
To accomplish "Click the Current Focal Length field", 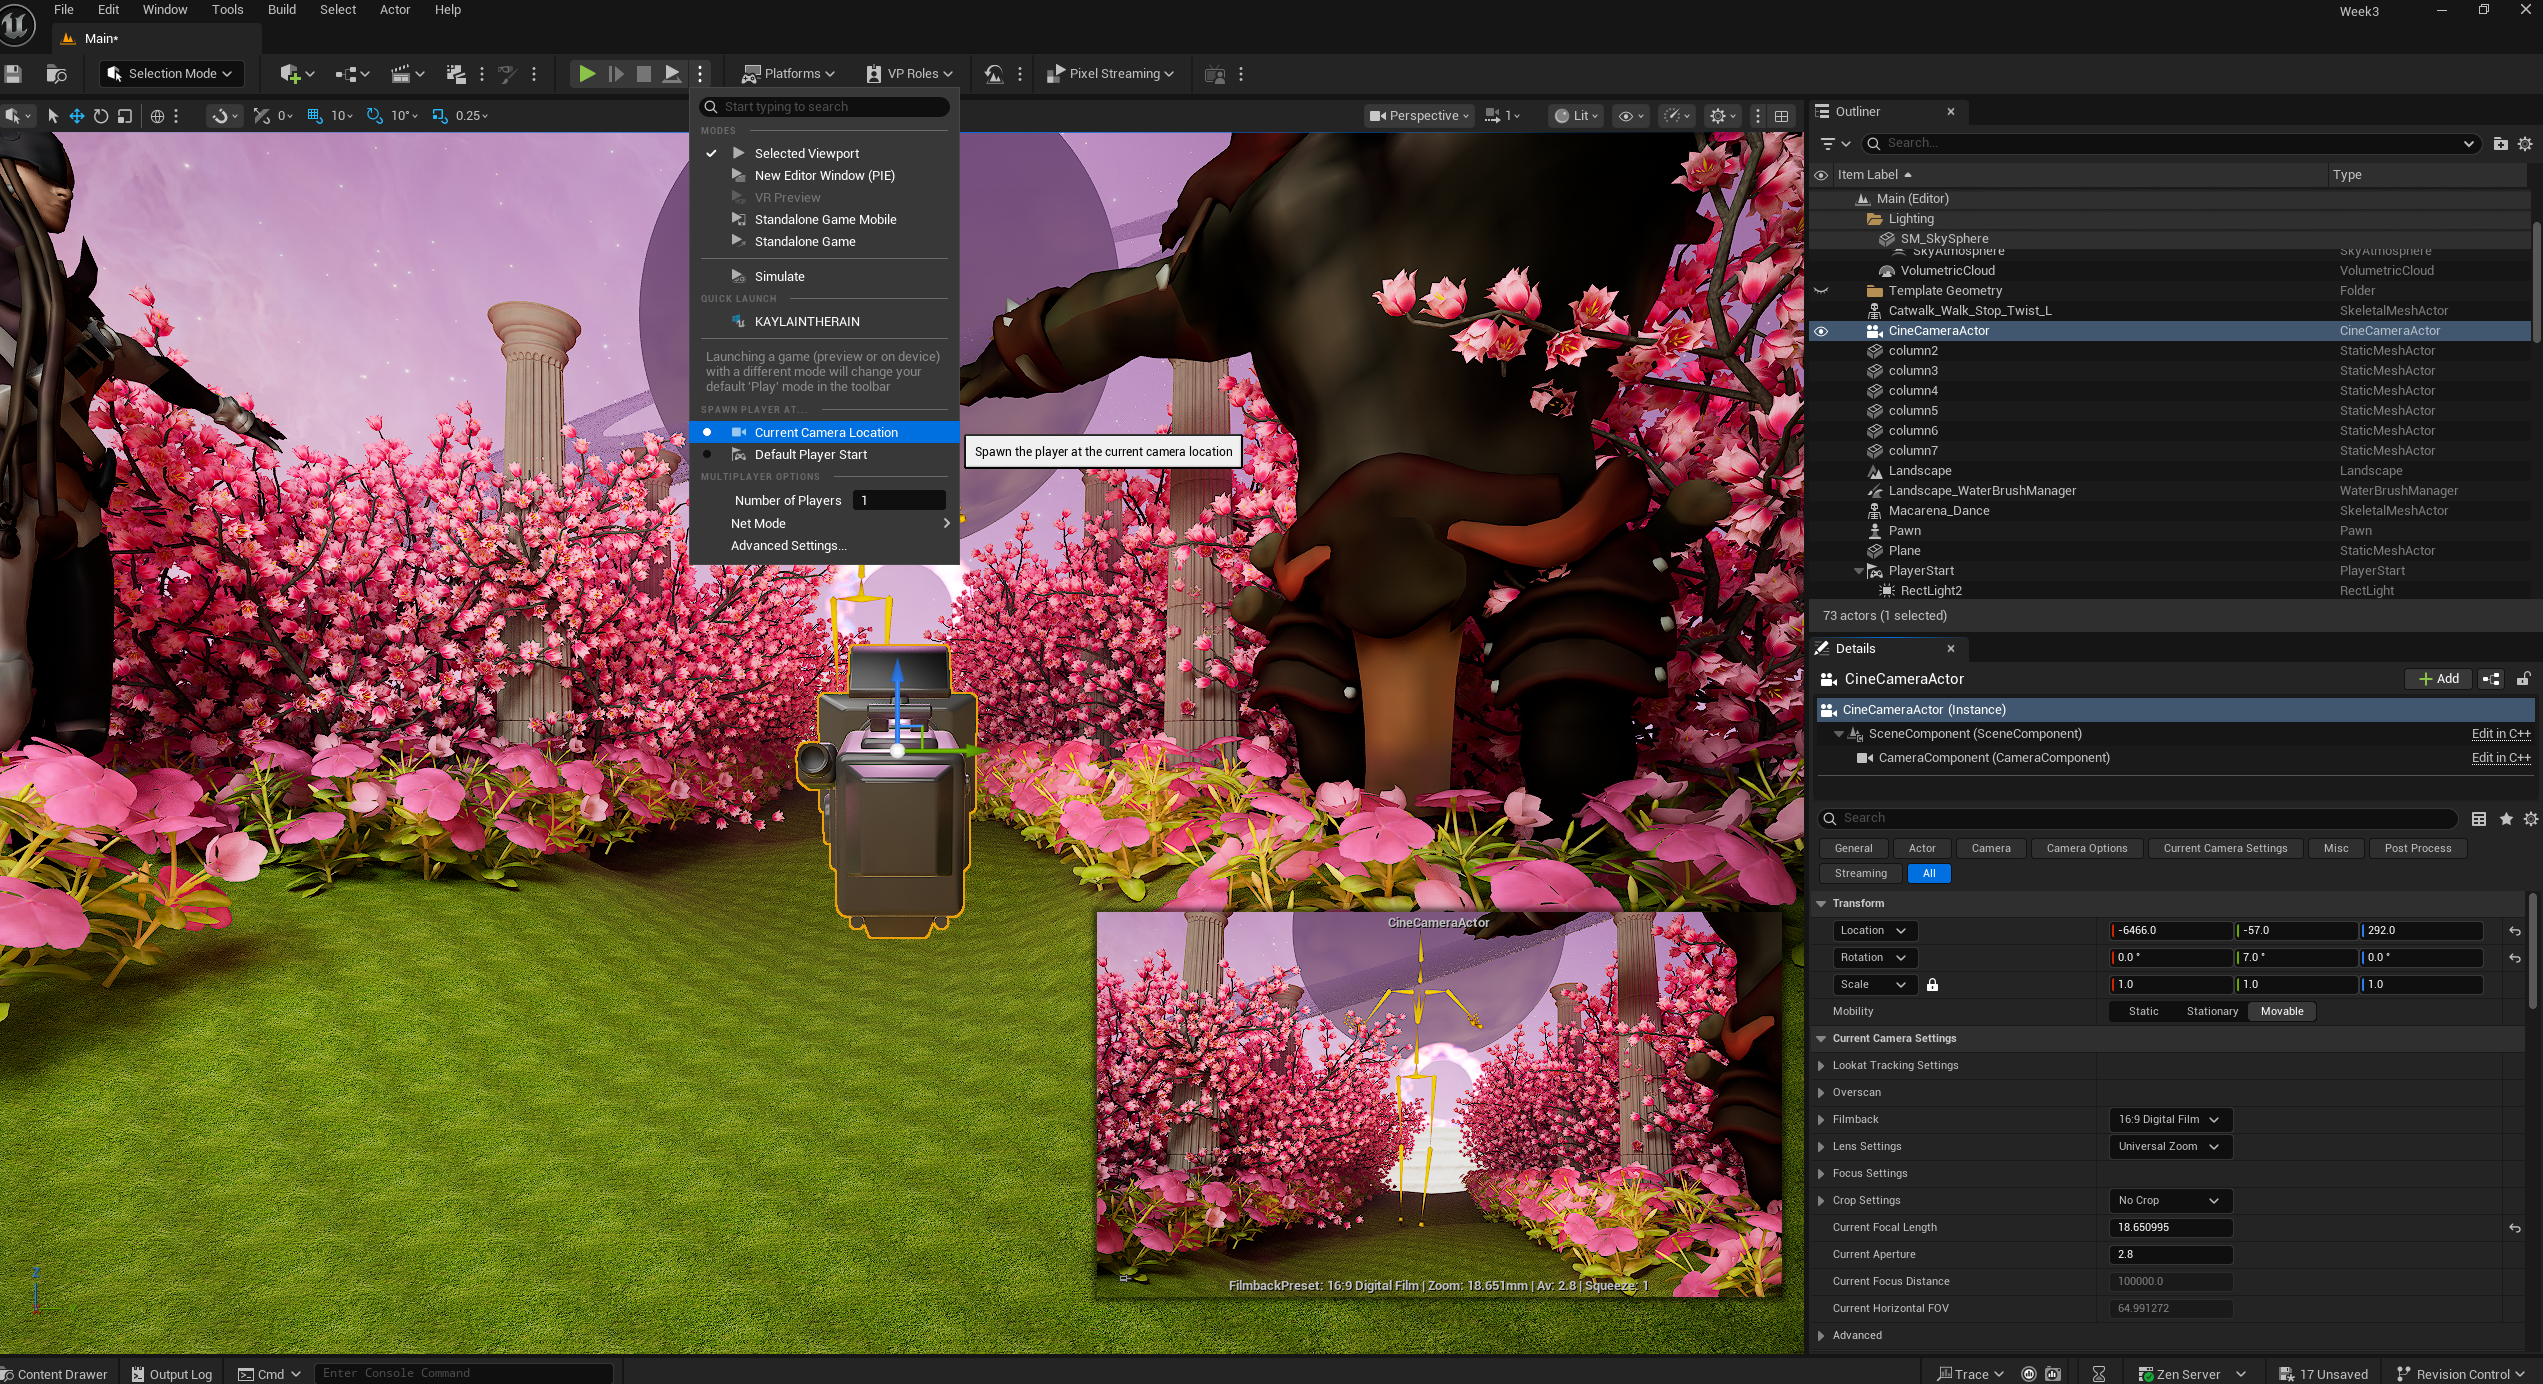I will [x=2169, y=1228].
